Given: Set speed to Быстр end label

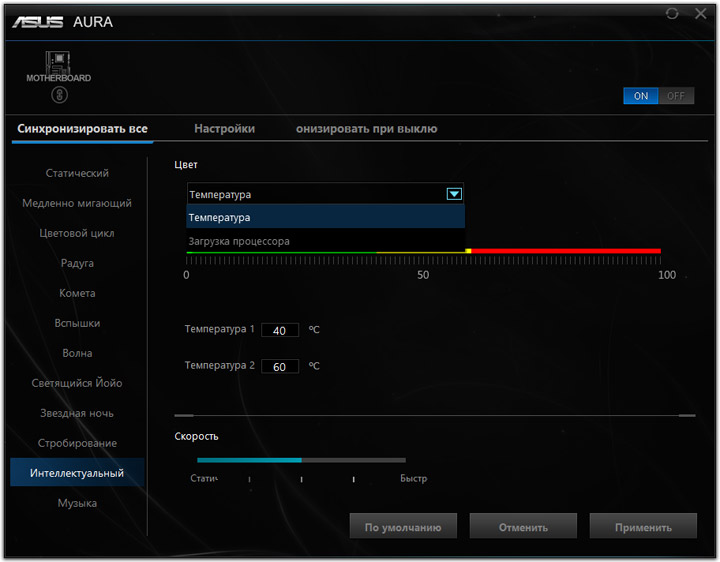Looking at the screenshot, I should tap(413, 478).
